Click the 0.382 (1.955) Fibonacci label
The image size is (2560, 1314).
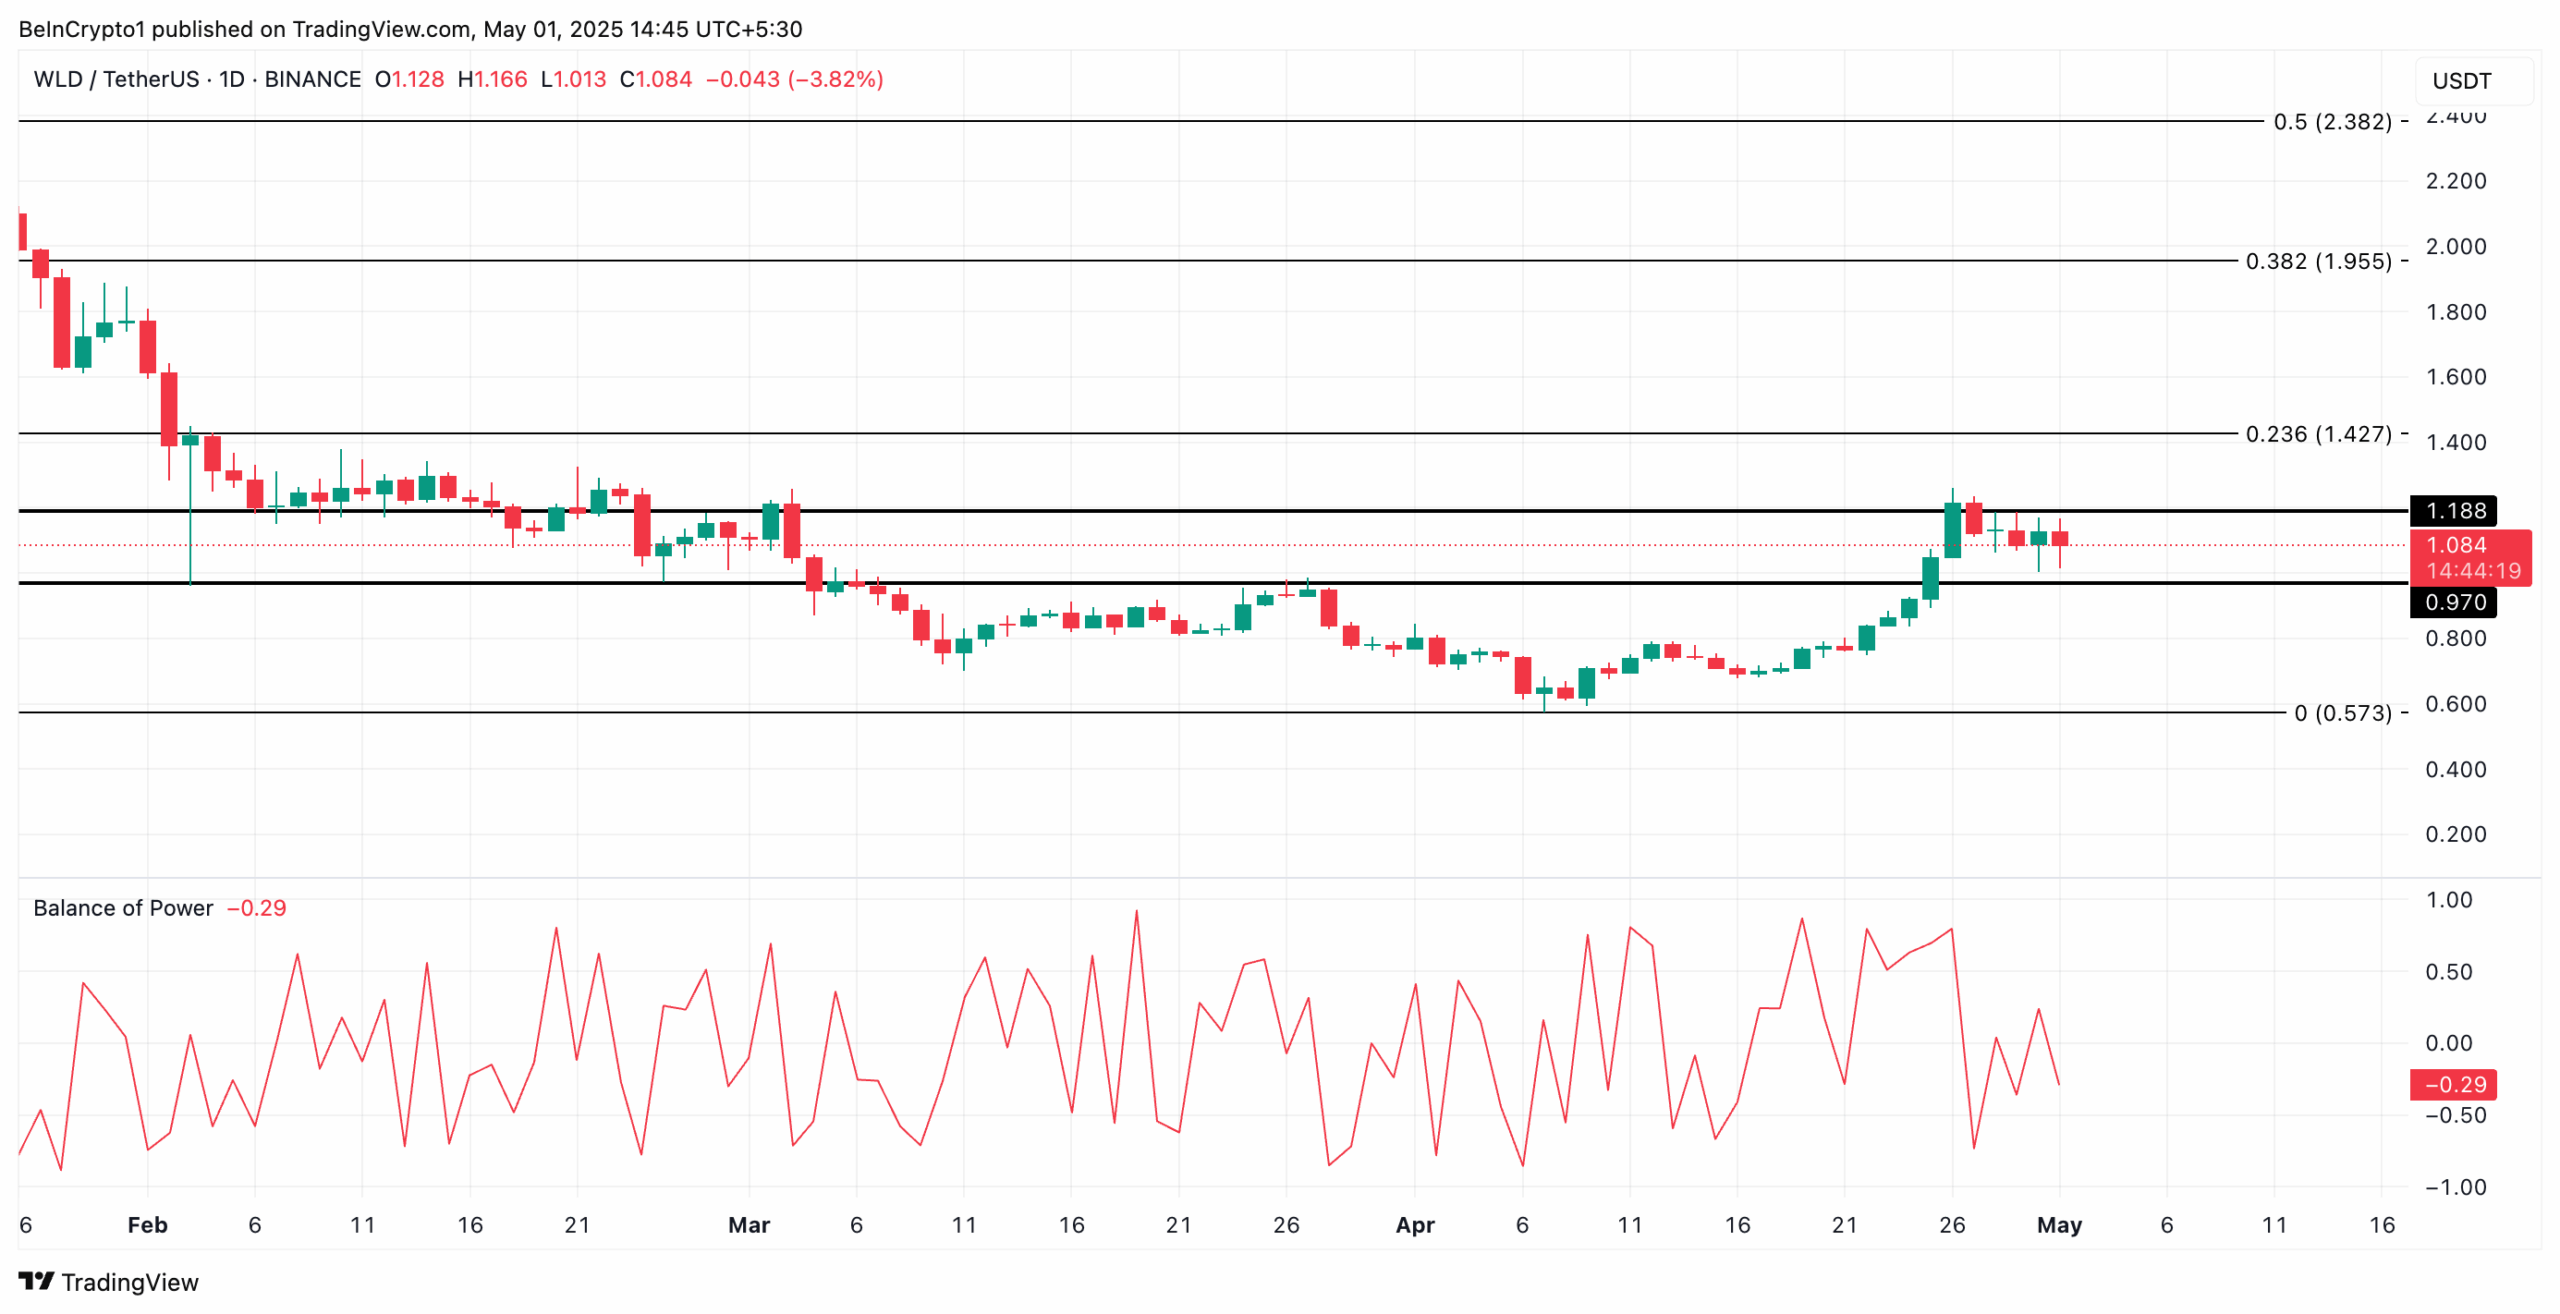coord(2317,261)
